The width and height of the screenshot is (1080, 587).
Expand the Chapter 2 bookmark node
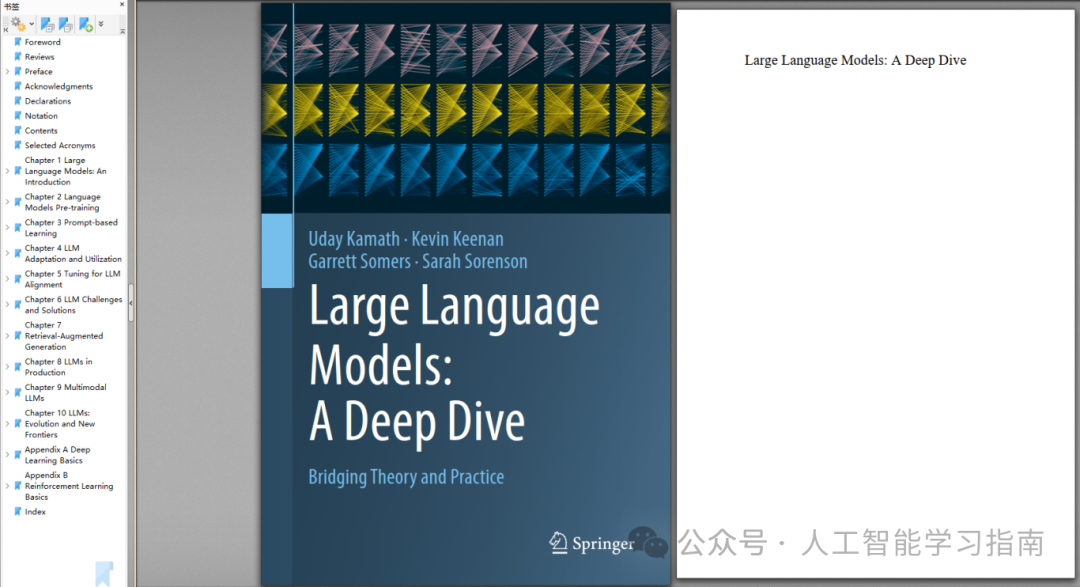point(8,202)
